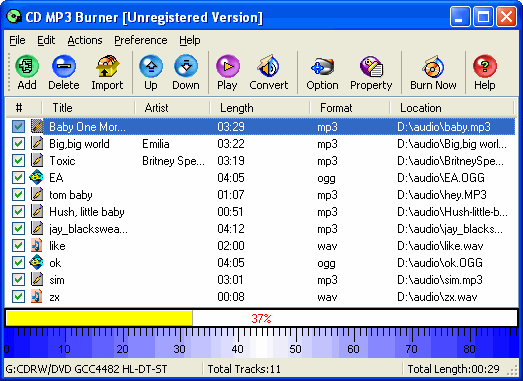The image size is (523, 381).
Task: Click the Import toolbar icon
Action: click(107, 66)
